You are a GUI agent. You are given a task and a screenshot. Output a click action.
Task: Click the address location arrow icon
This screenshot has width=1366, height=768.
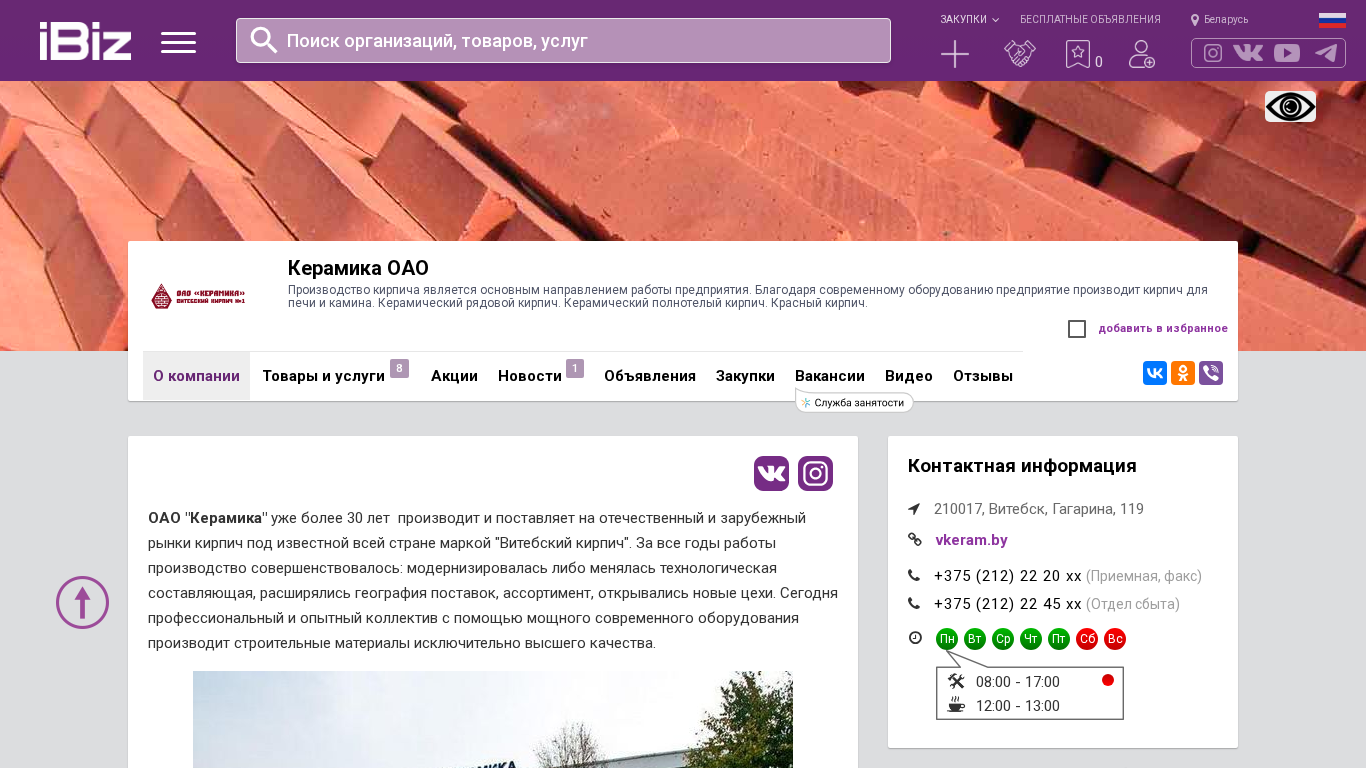click(x=914, y=509)
